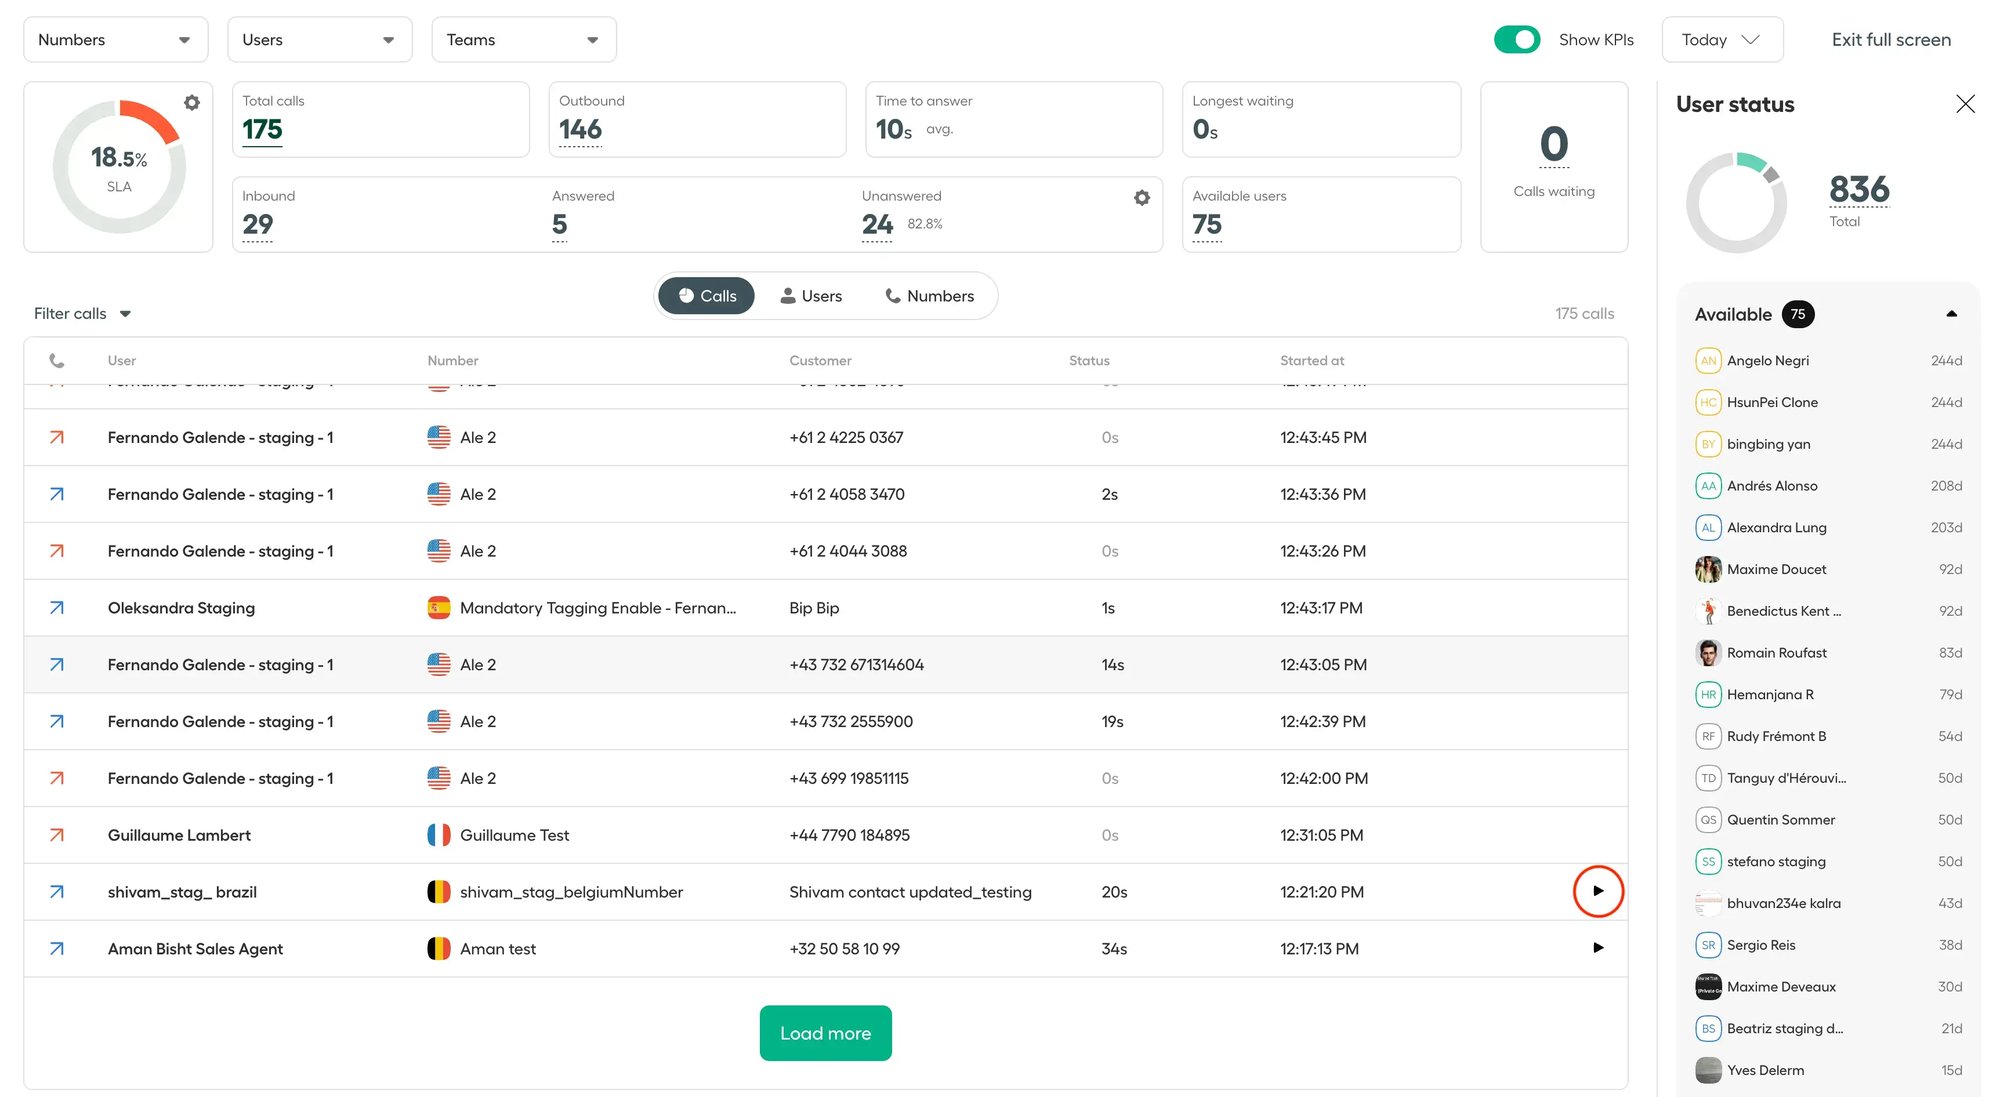
Task: Open the Unanswered metric settings gear
Action: coord(1142,197)
